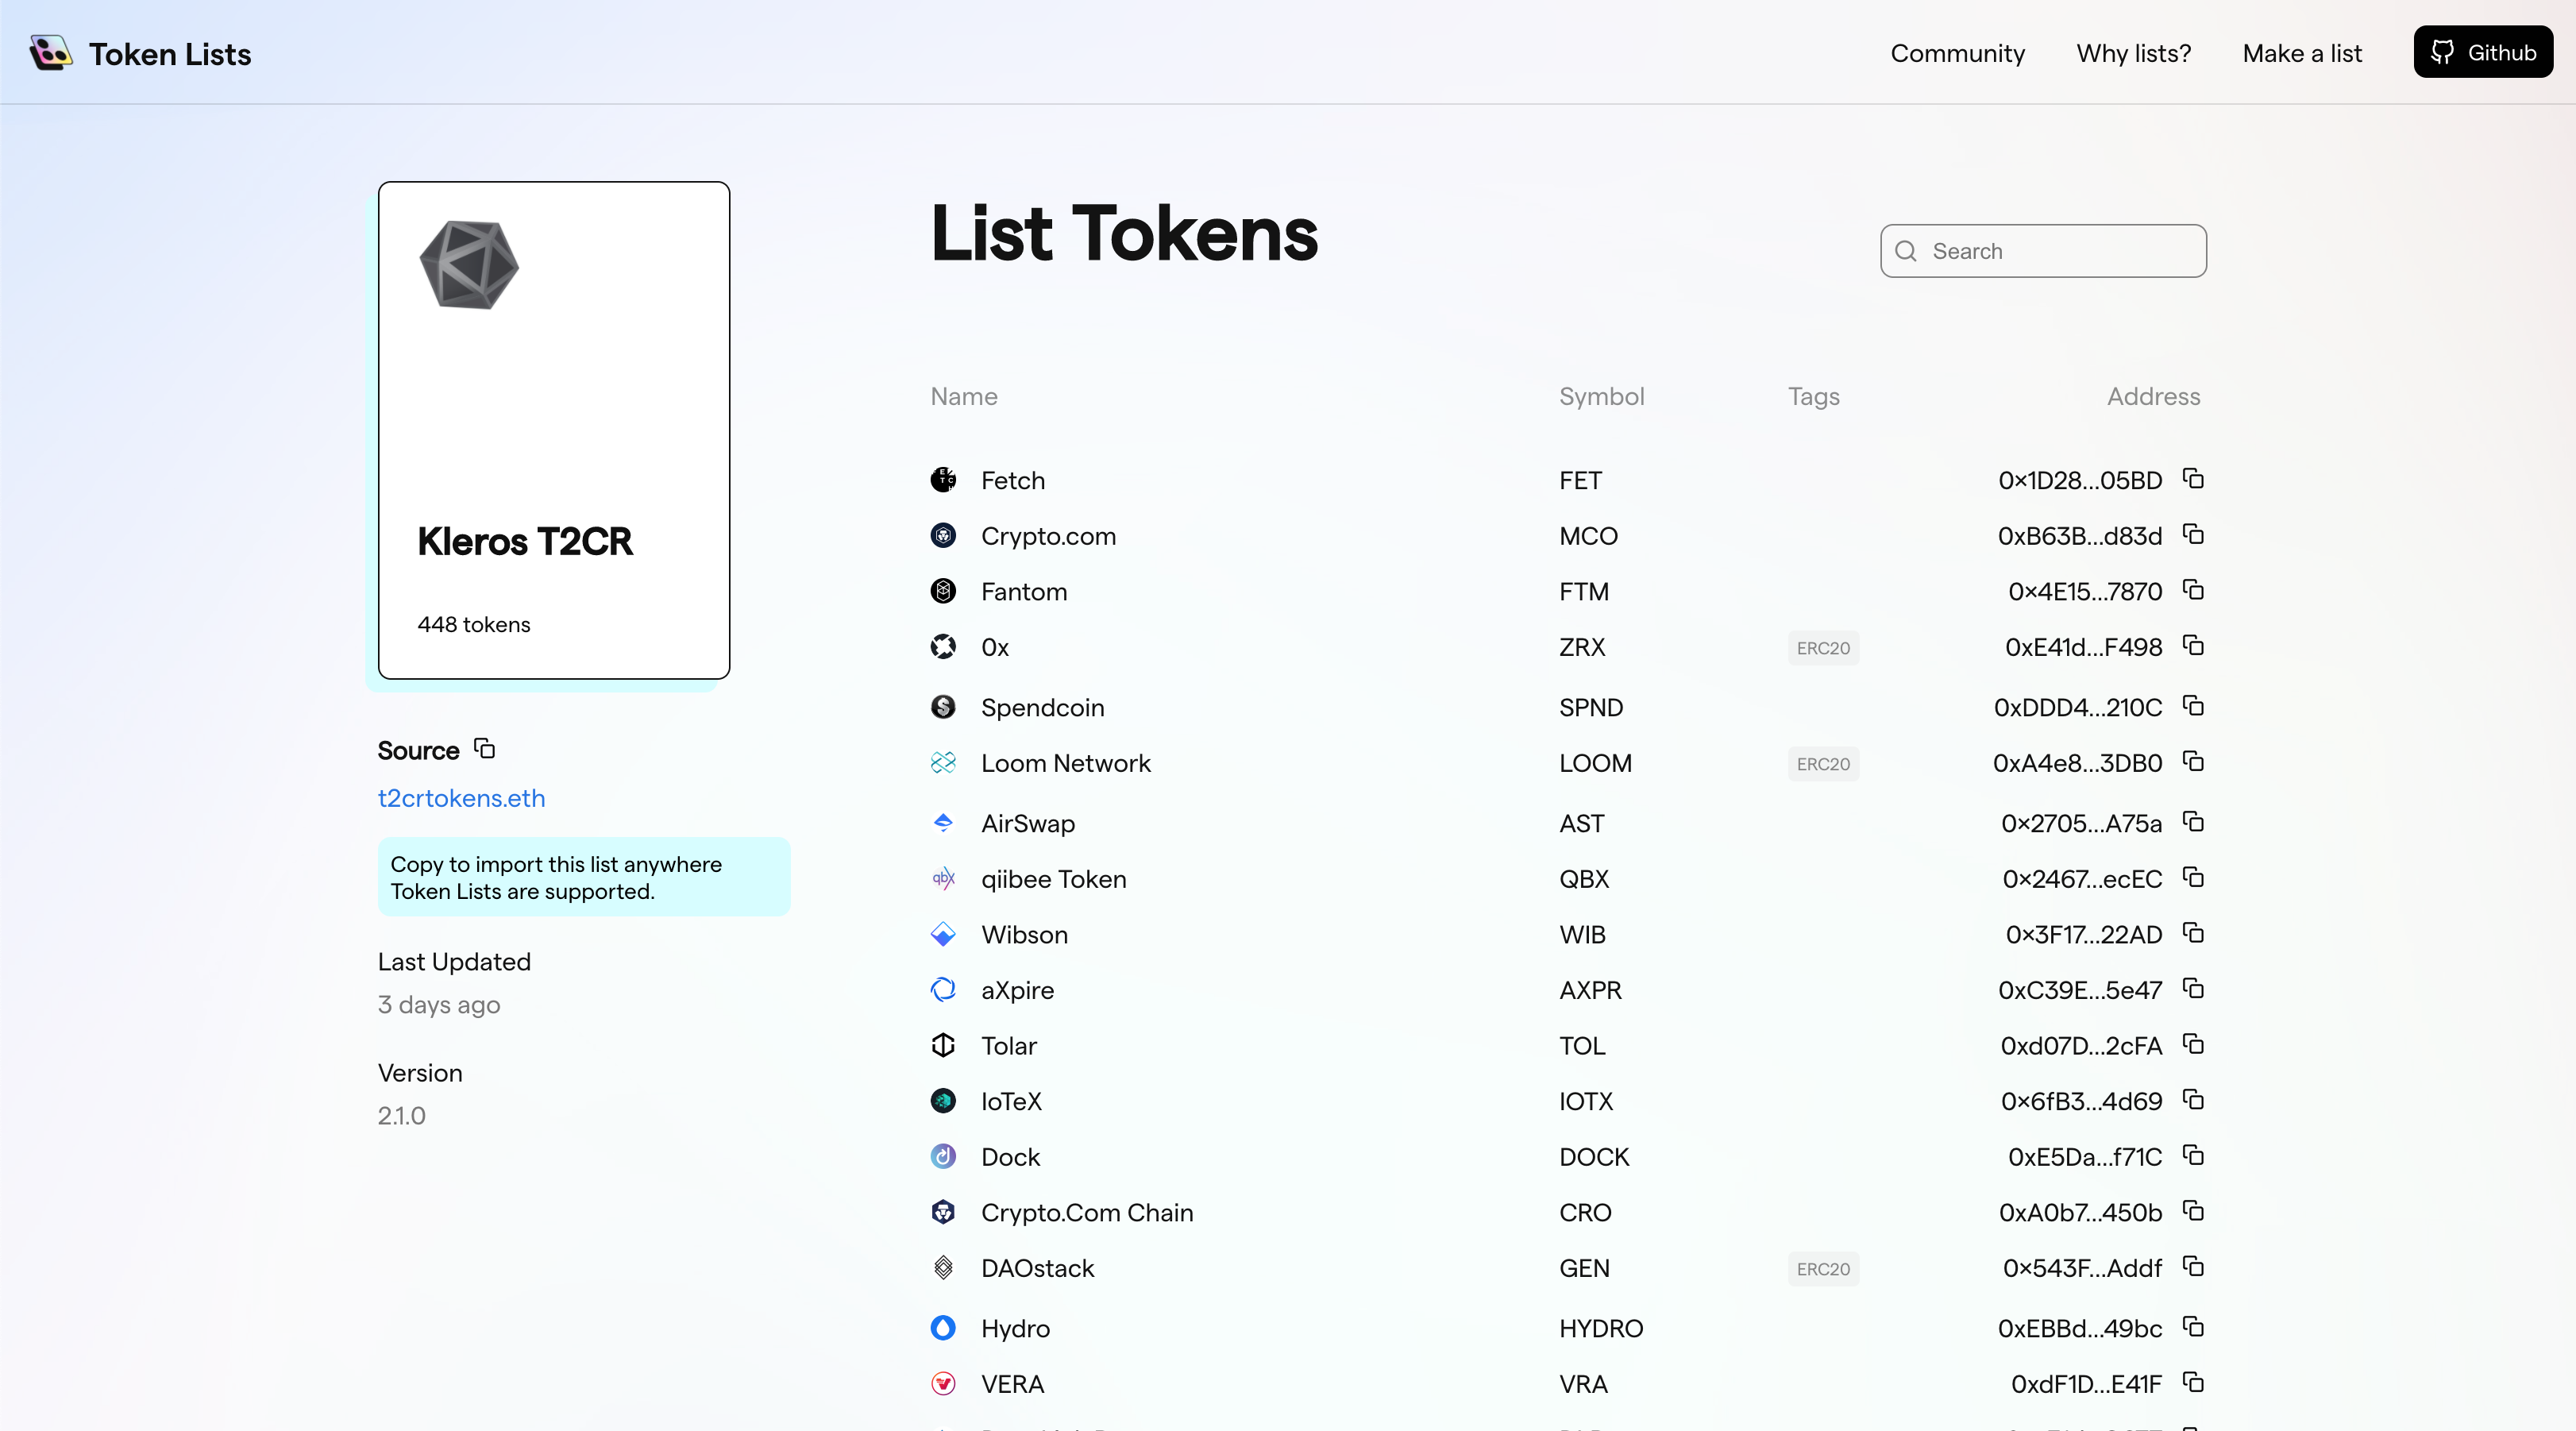Viewport: 2576px width, 1431px height.
Task: Click the Crypto.com token logo
Action: (x=943, y=536)
